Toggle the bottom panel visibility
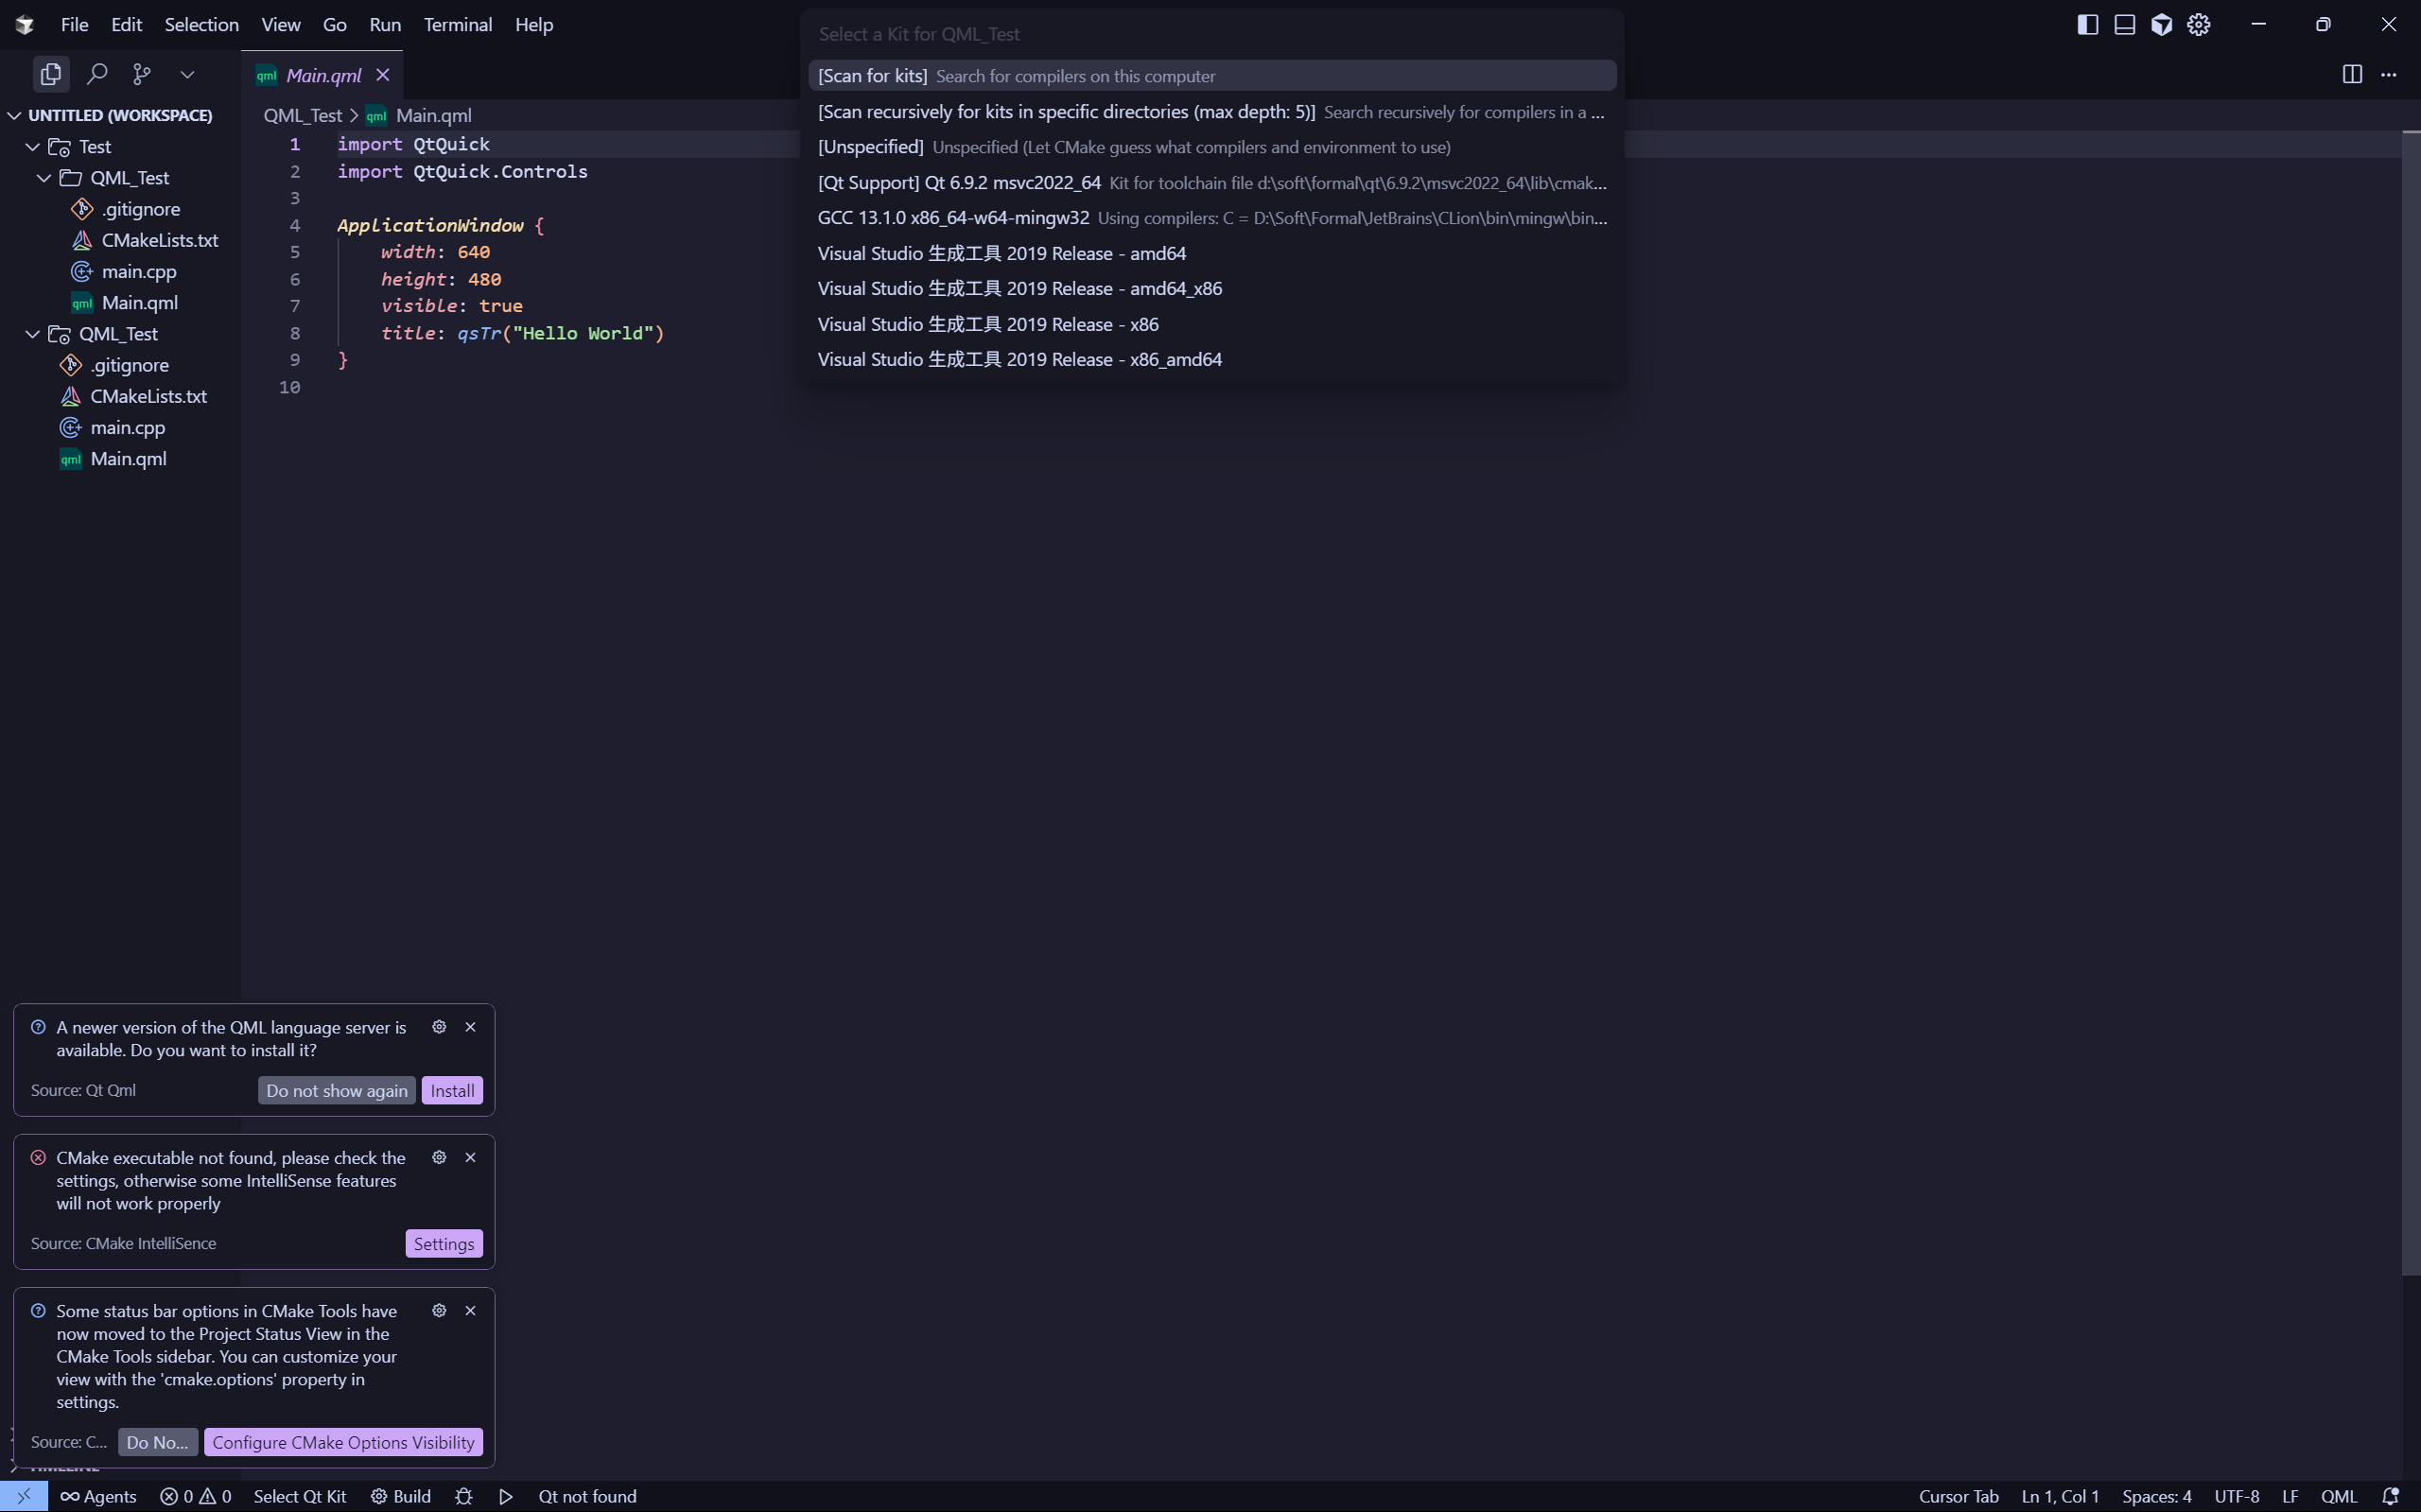The width and height of the screenshot is (2421, 1512). [x=2123, y=24]
